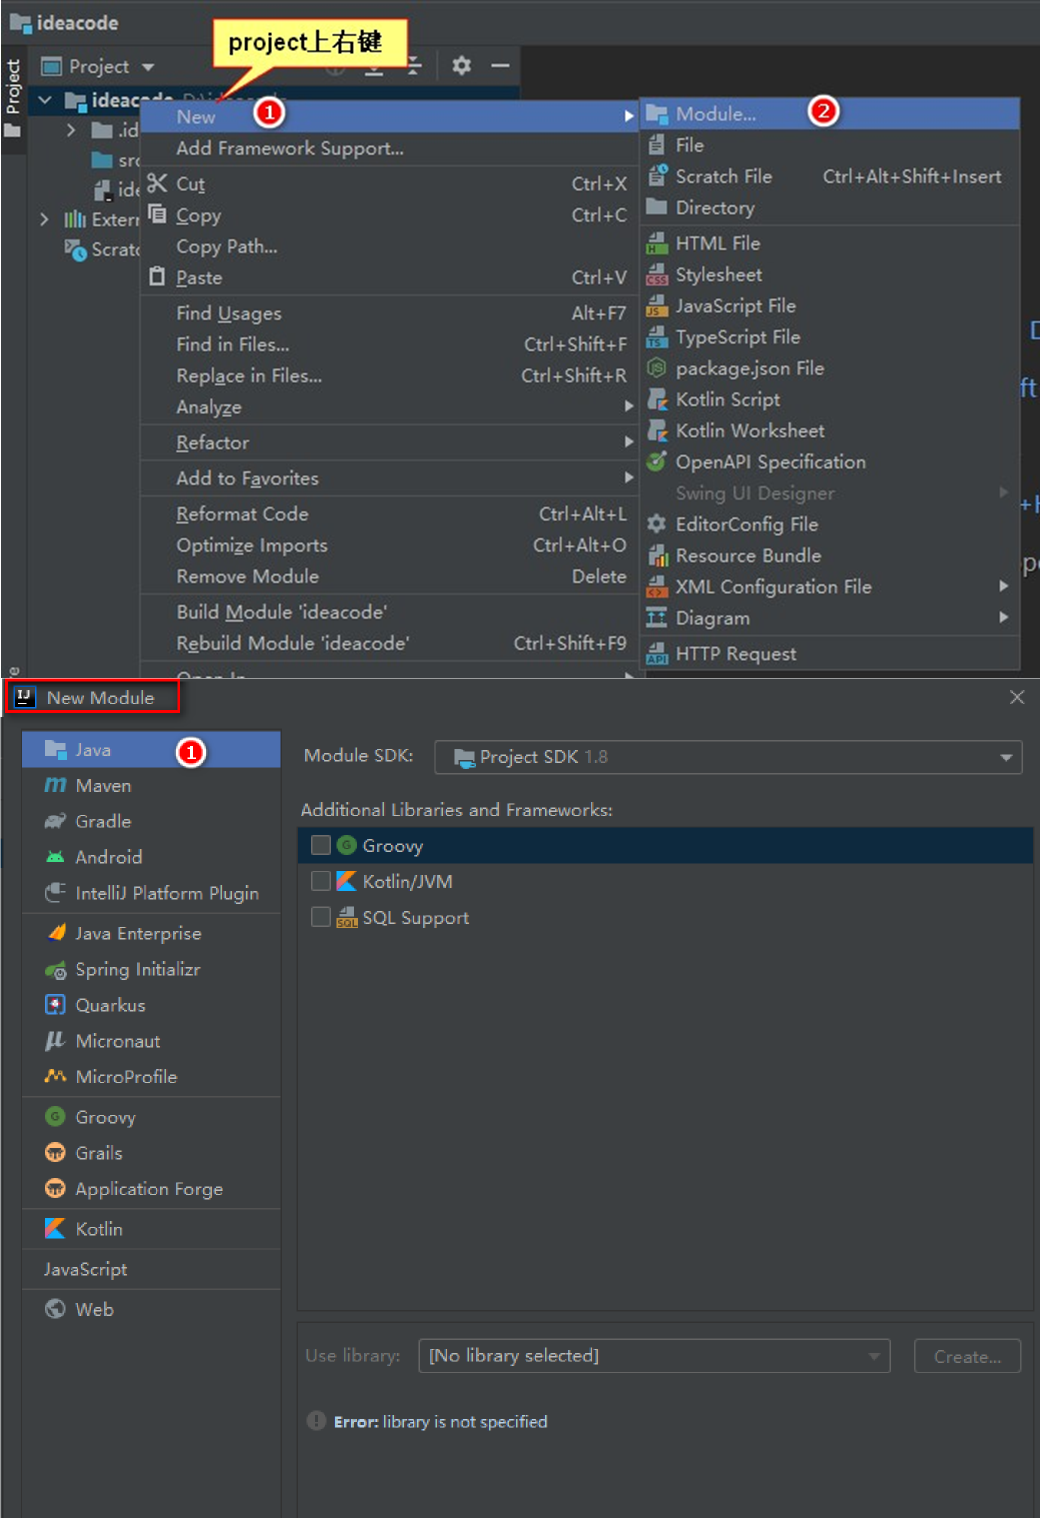Hide the Project panel with minus icon

[500, 66]
